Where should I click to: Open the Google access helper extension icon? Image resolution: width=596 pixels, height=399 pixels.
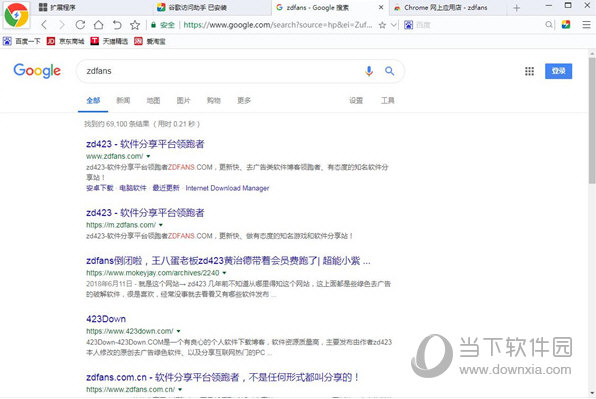click(x=566, y=25)
